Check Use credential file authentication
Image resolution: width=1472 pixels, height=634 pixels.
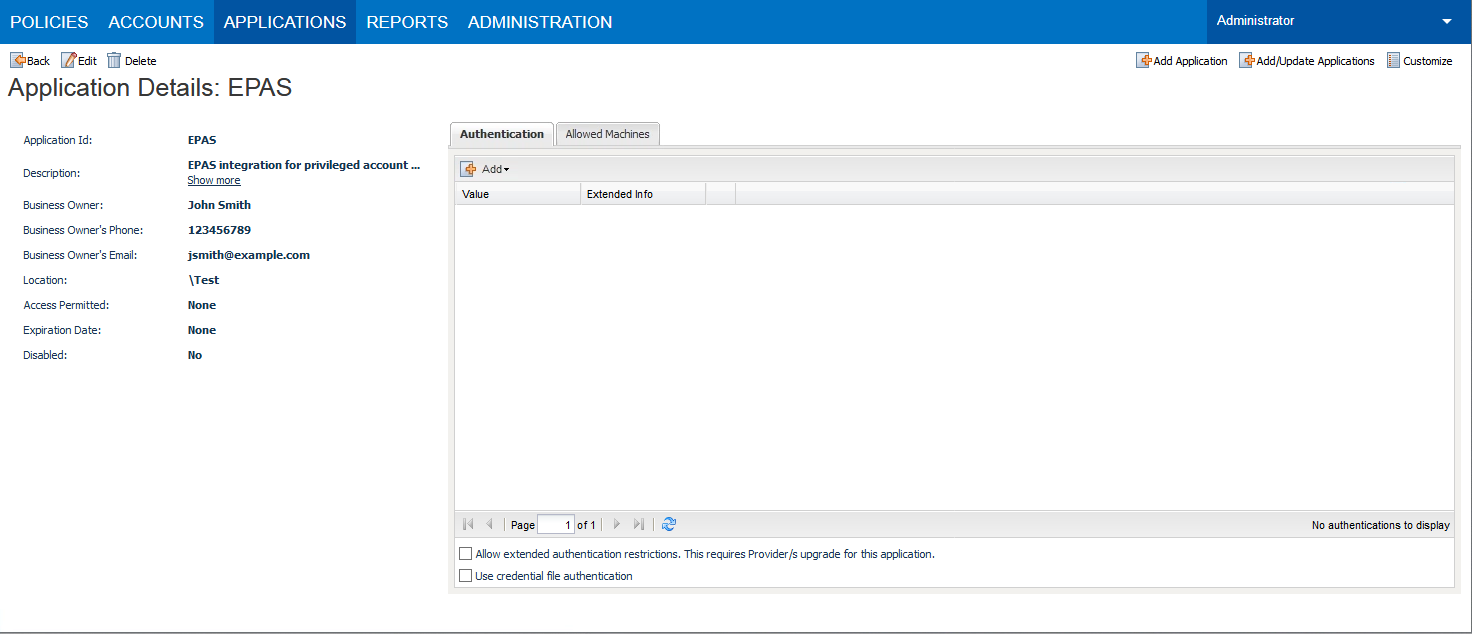tap(465, 575)
